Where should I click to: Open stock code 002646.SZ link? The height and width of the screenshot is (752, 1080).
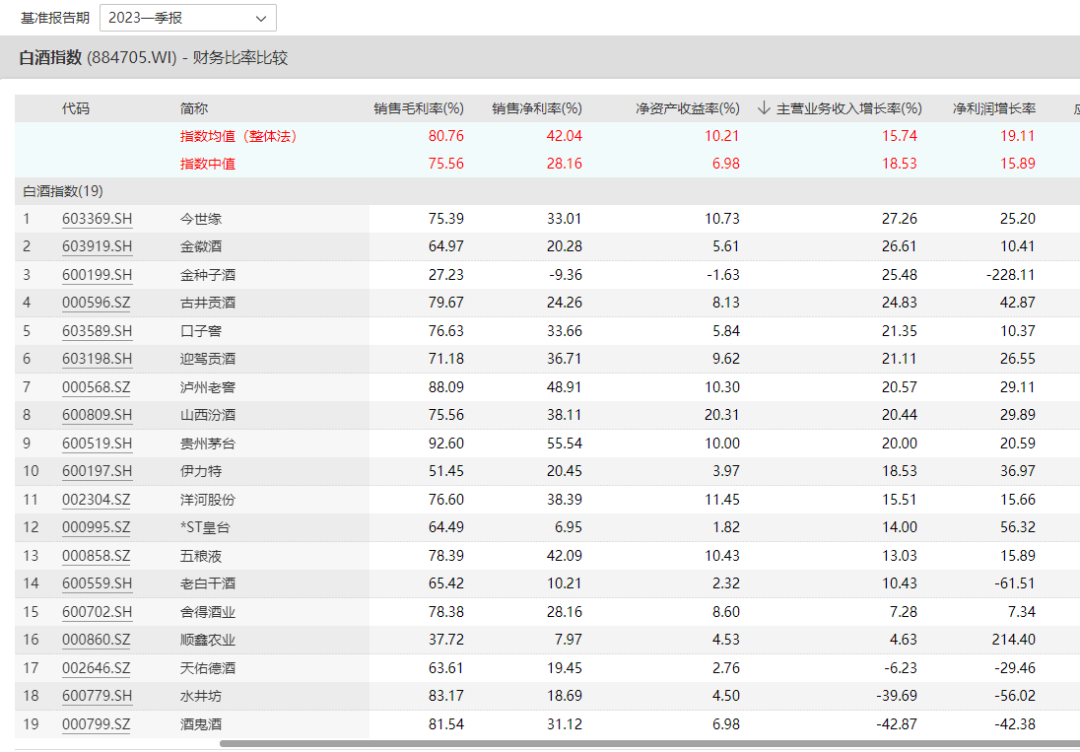click(96, 668)
